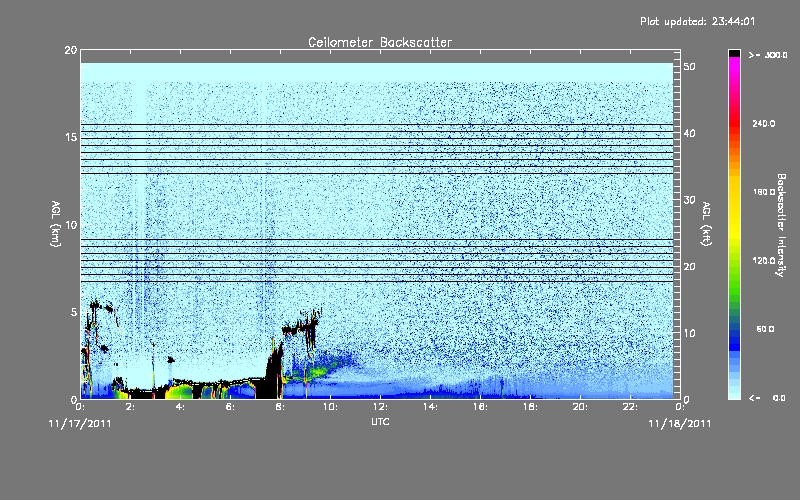The height and width of the screenshot is (500, 800).
Task: Click the "40" tick on kft axis
Action: pyautogui.click(x=690, y=133)
